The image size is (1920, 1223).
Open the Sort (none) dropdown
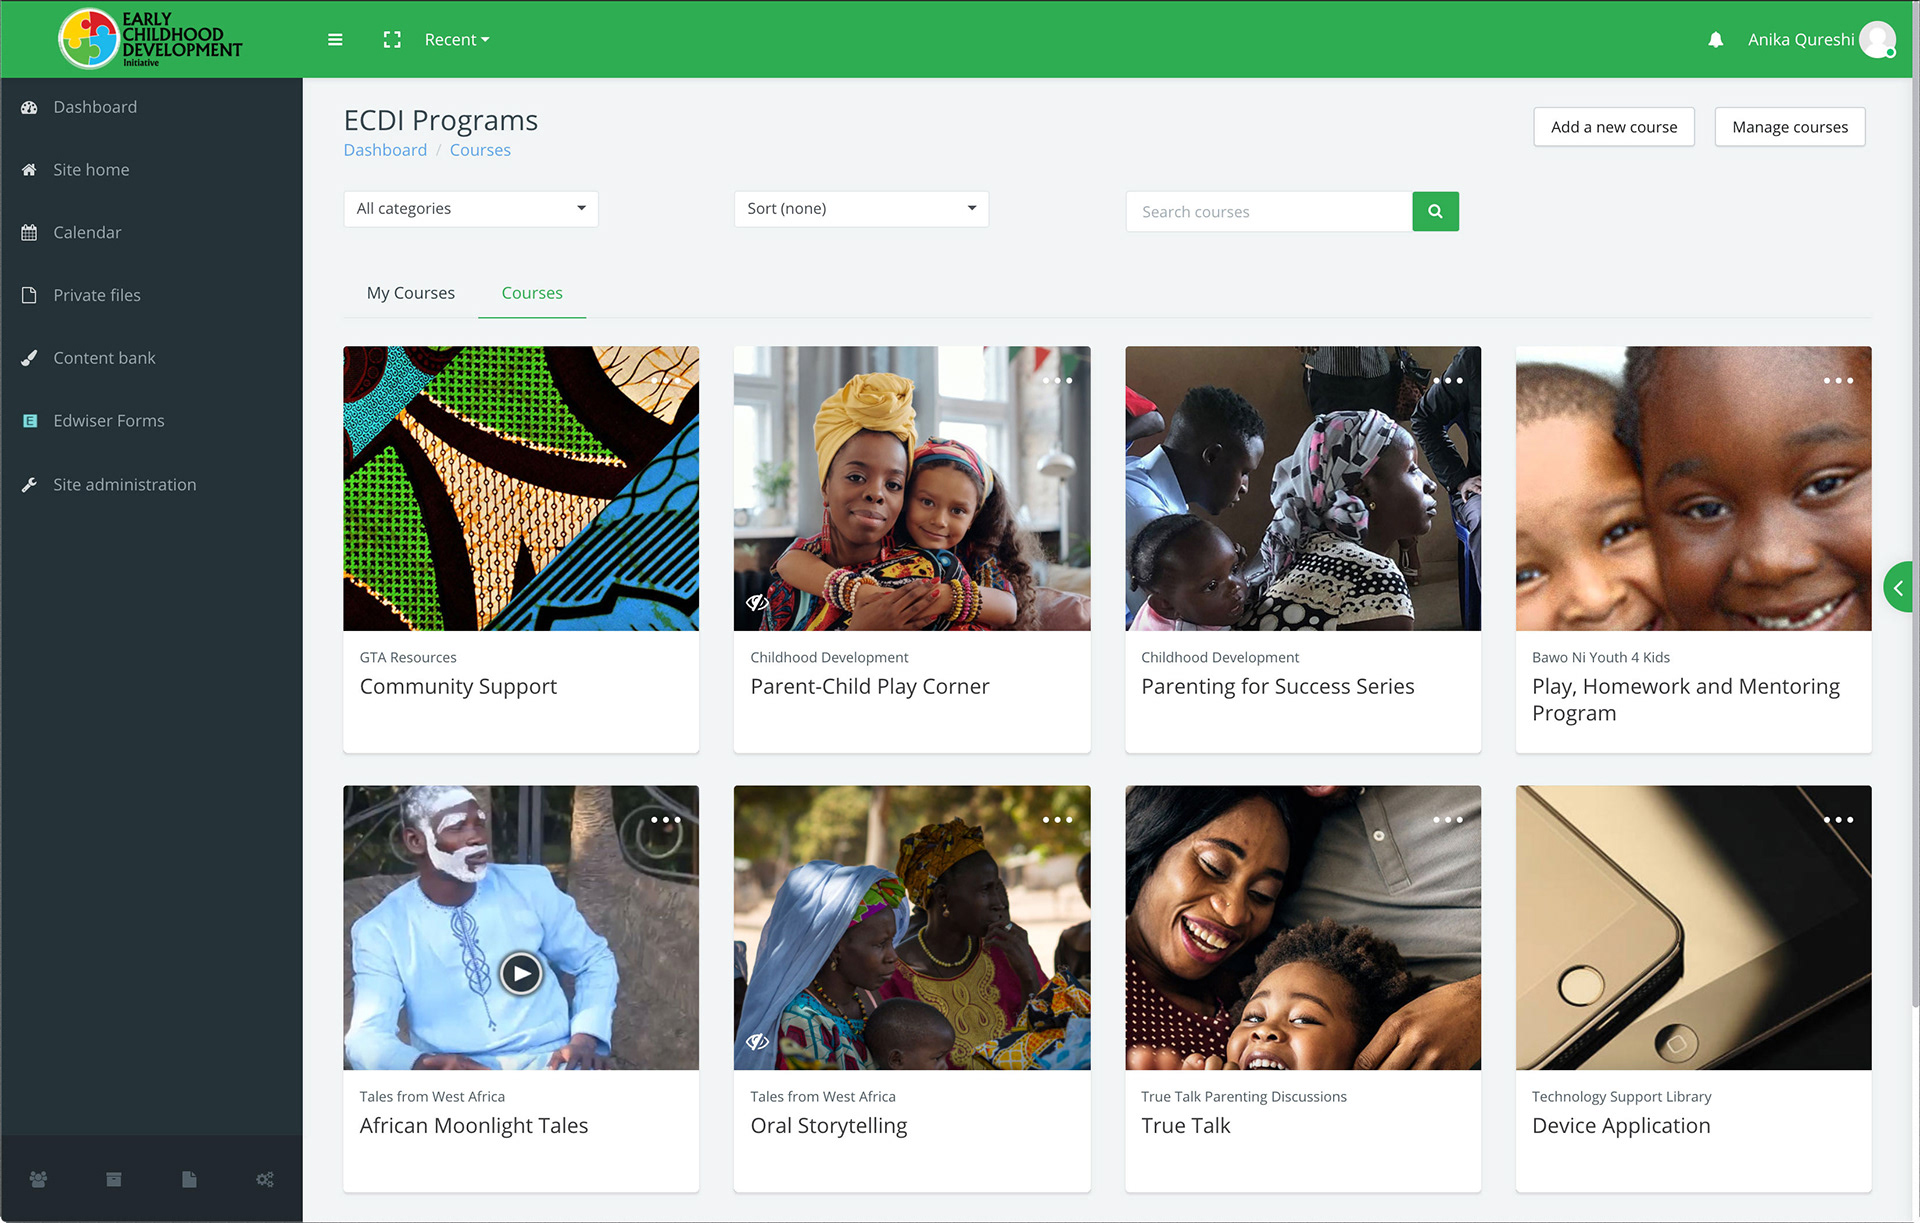[861, 209]
